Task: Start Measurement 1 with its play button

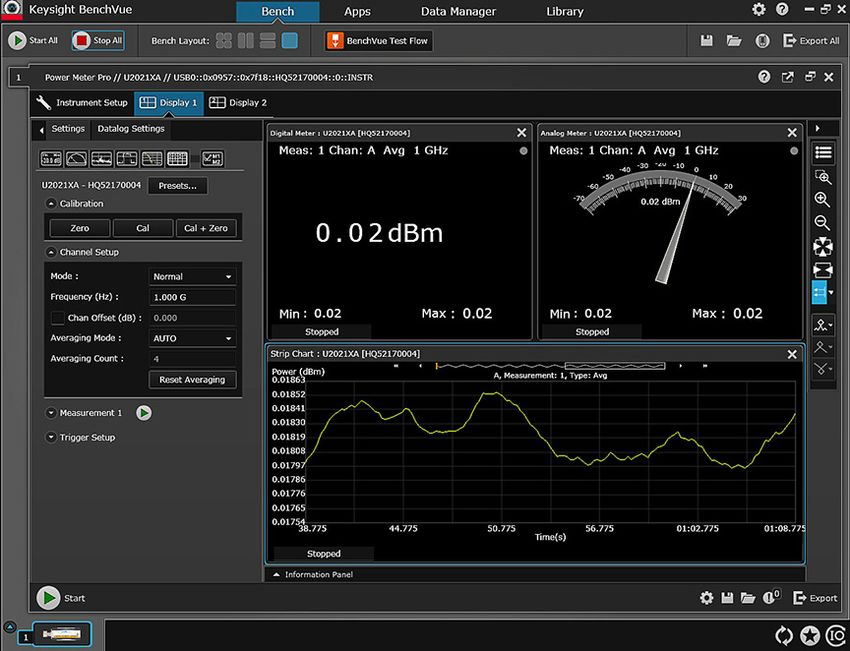Action: click(144, 413)
